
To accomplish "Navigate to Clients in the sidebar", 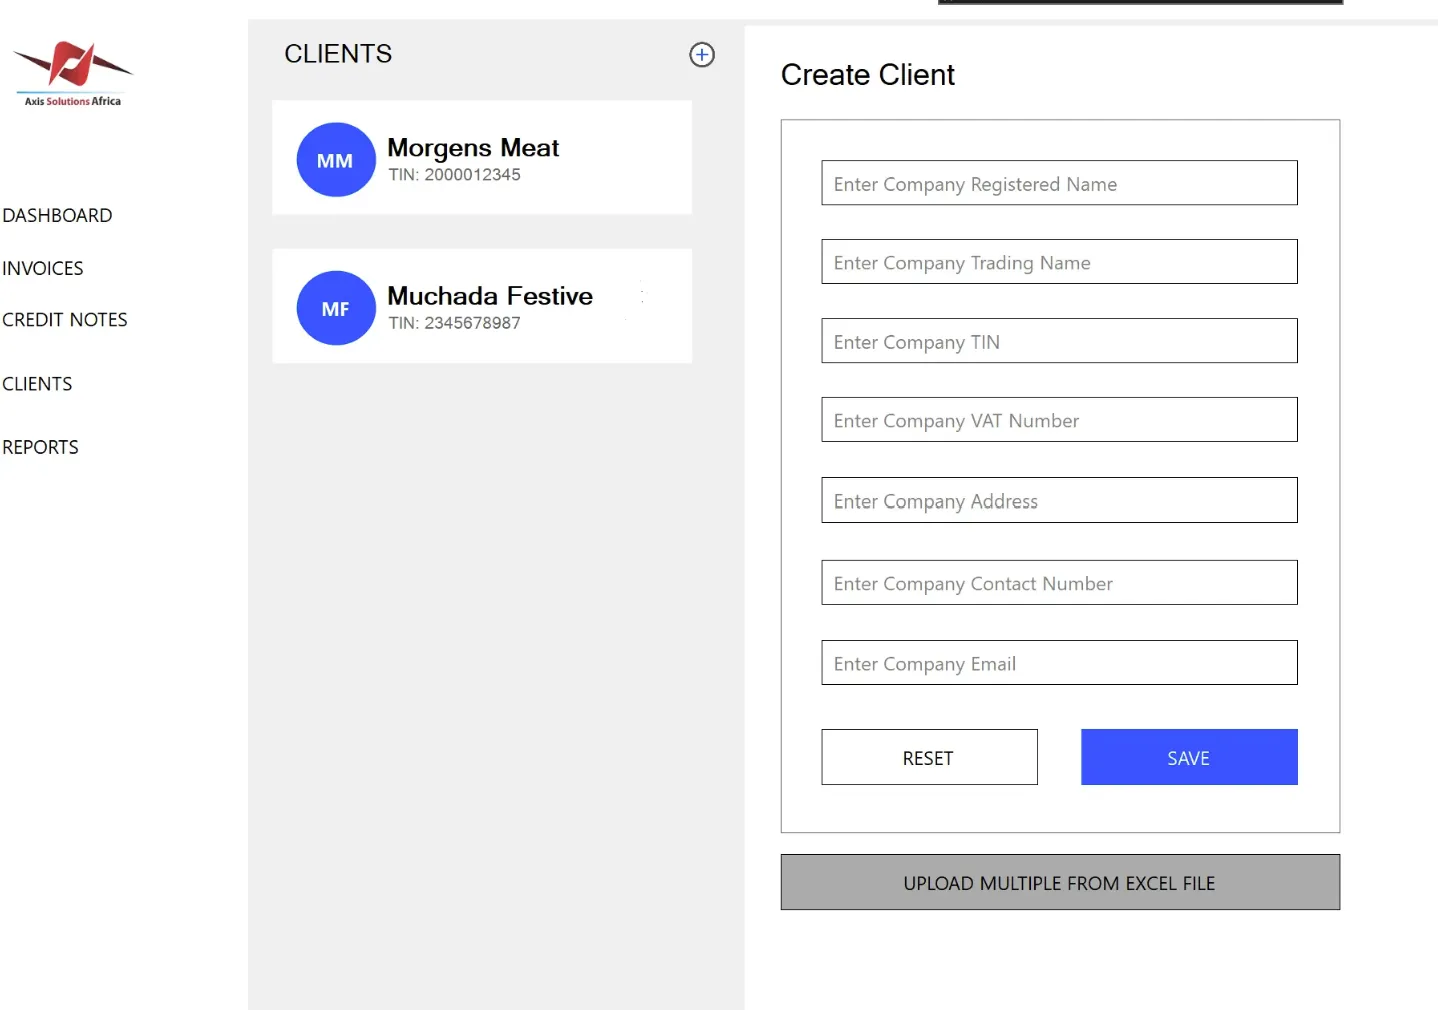I will (37, 384).
